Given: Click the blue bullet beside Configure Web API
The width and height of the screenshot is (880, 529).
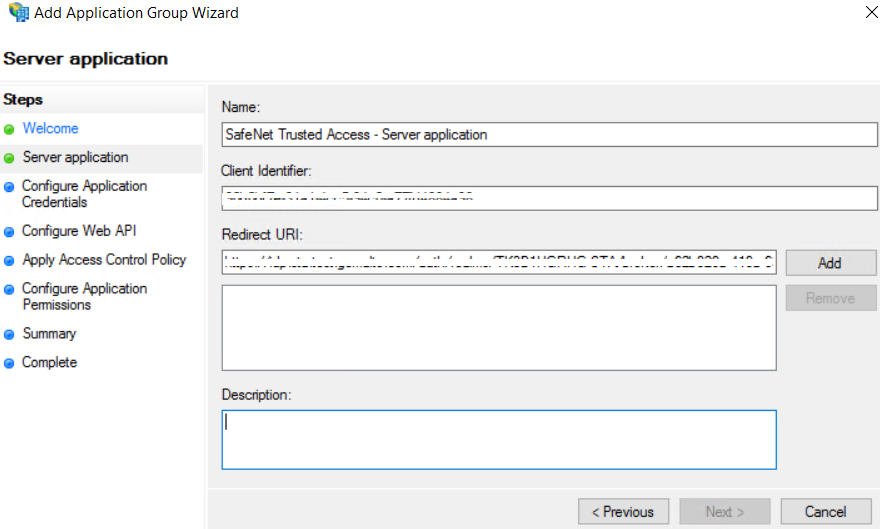Looking at the screenshot, I should tap(9, 232).
